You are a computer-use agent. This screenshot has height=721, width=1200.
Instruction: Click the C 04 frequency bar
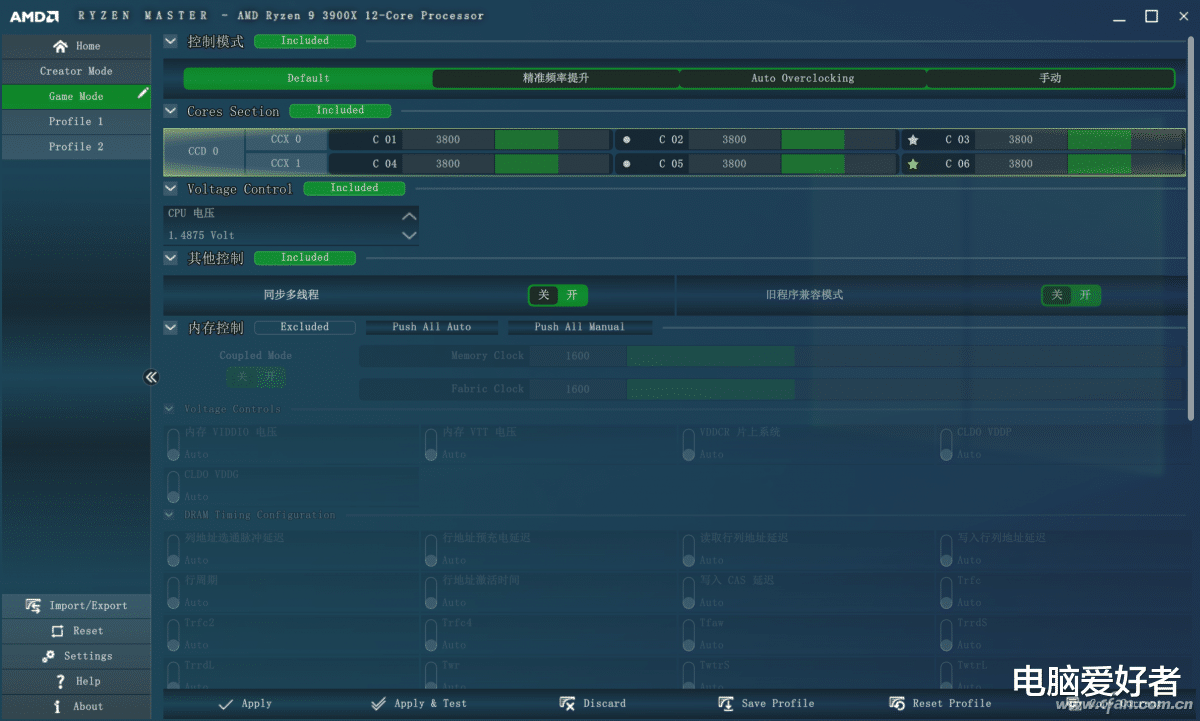(x=552, y=164)
